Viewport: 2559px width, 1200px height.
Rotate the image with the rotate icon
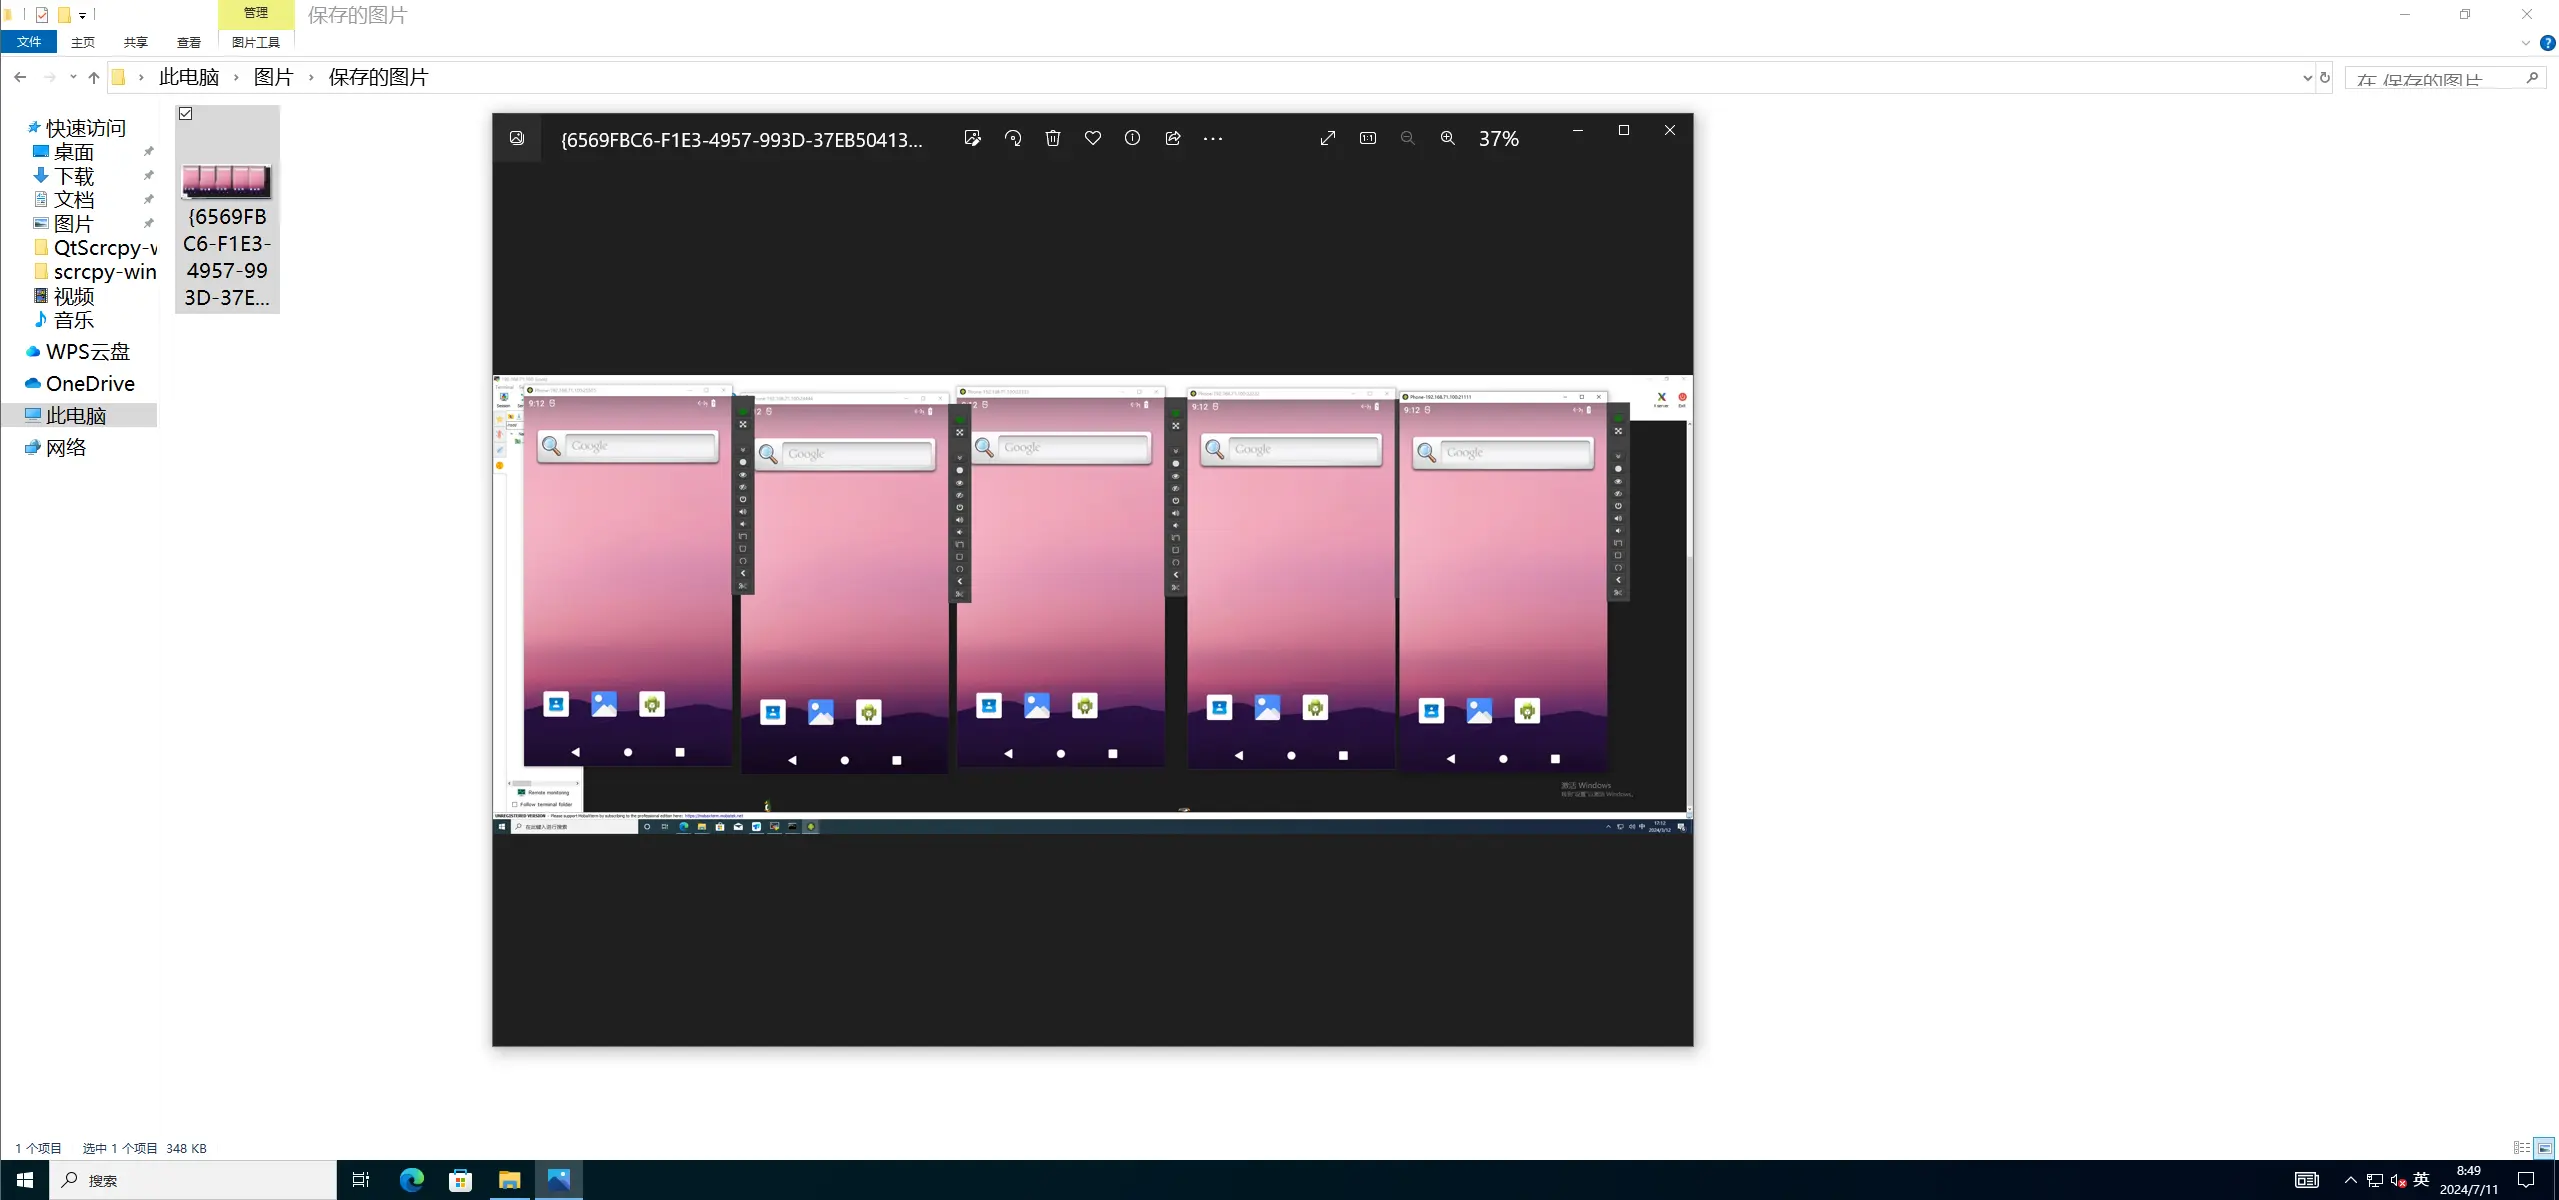tap(1013, 139)
